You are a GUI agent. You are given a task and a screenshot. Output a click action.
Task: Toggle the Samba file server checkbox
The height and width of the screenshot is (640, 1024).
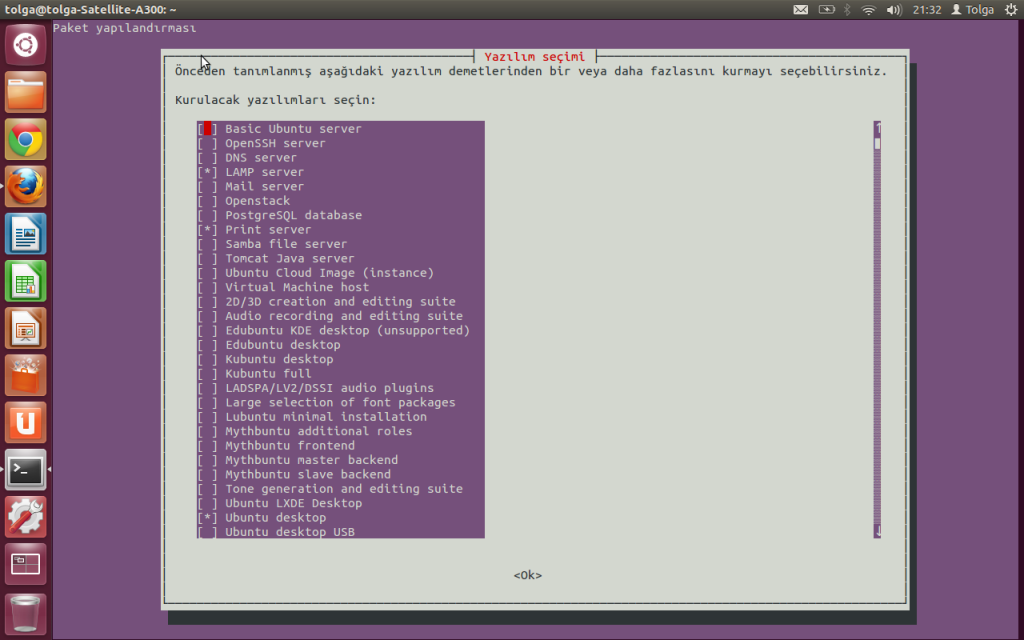click(207, 244)
